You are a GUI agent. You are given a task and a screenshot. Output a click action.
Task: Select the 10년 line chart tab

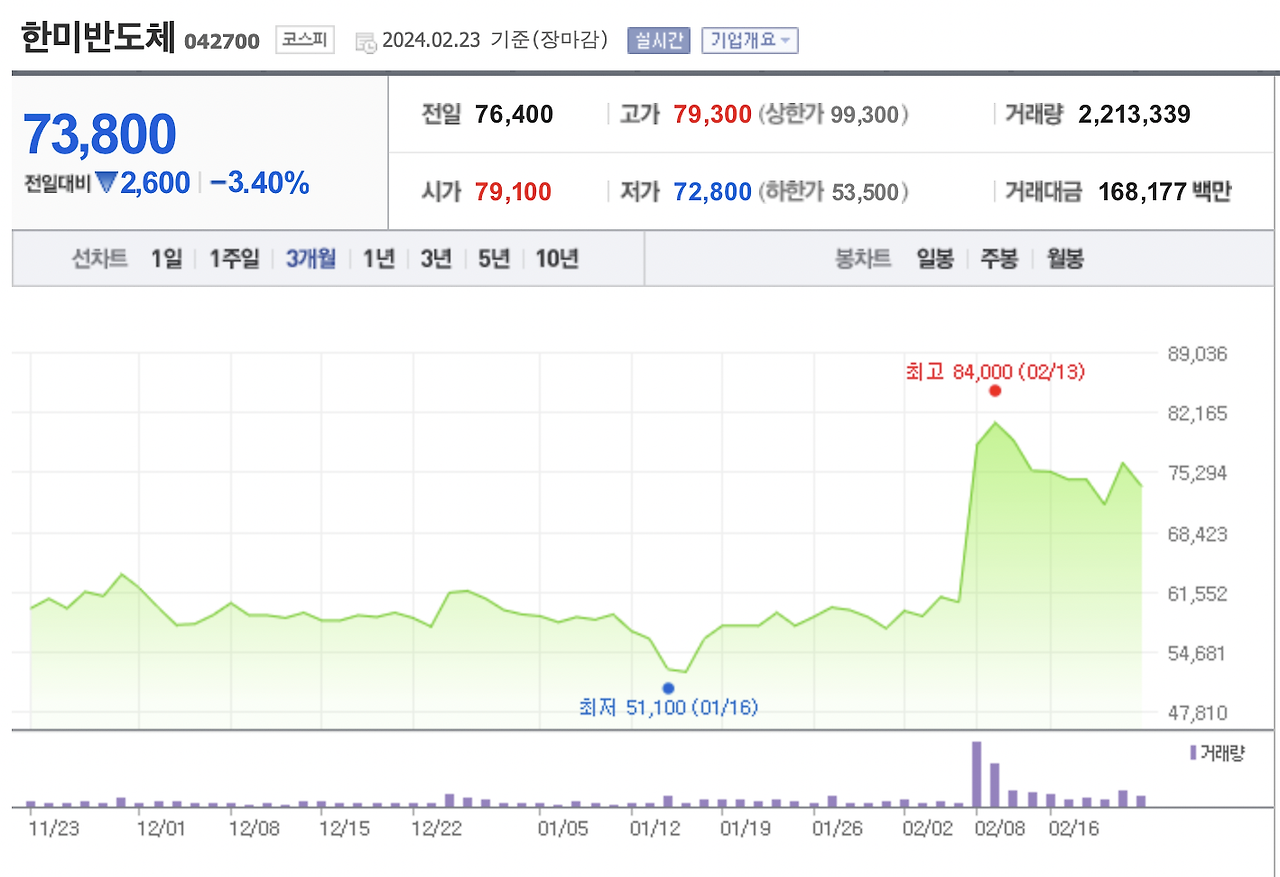tap(557, 259)
